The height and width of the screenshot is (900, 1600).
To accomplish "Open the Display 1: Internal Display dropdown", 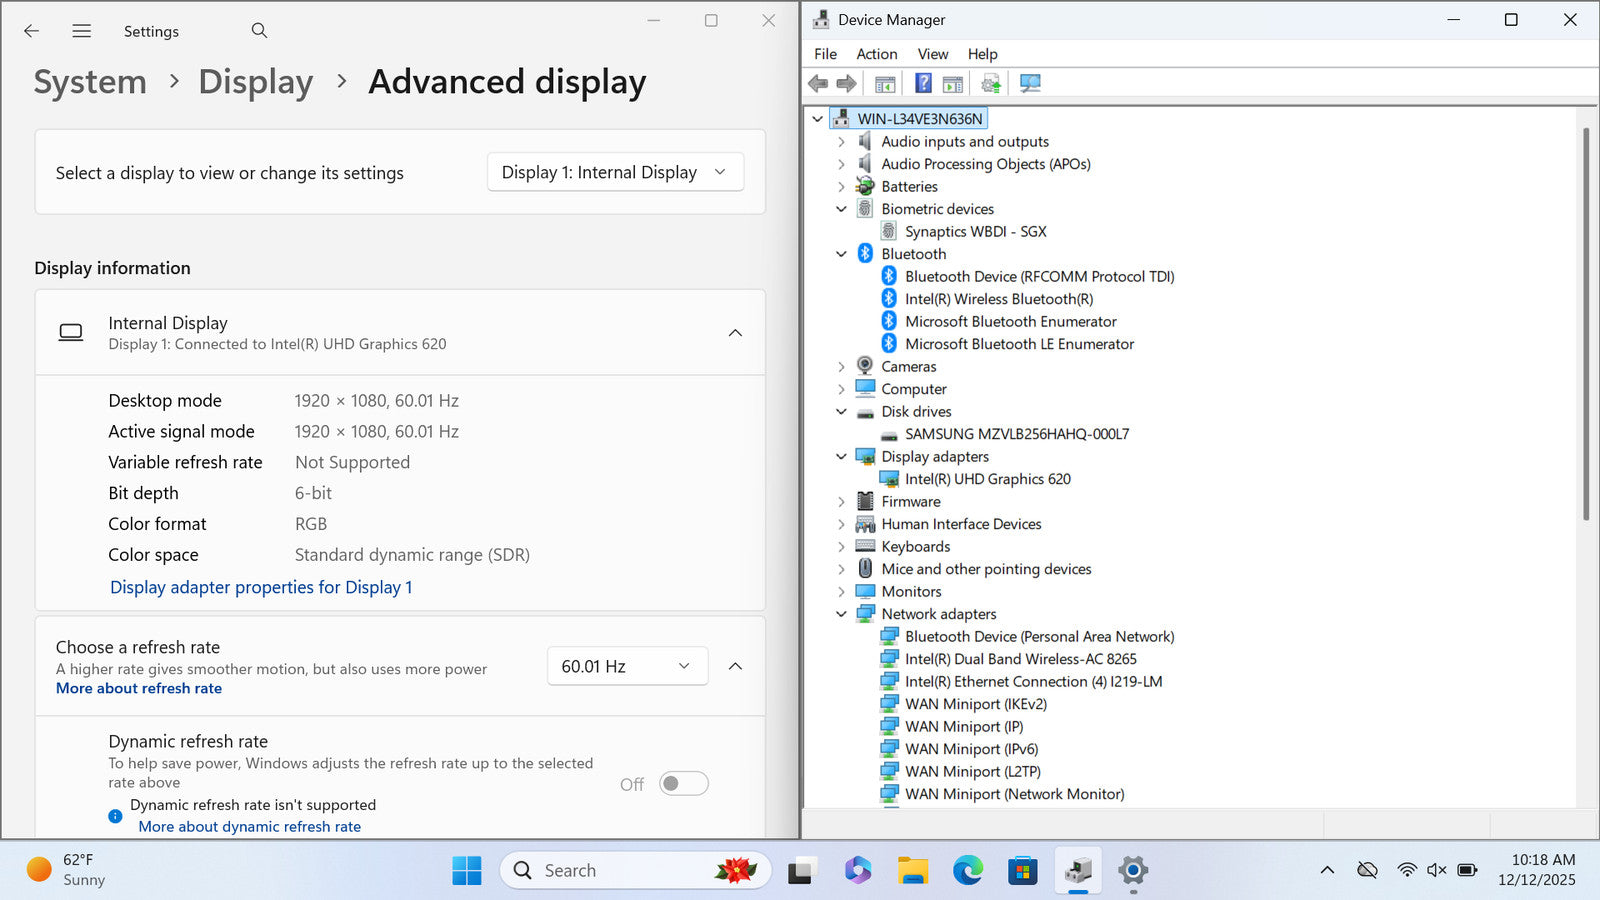I will 615,172.
